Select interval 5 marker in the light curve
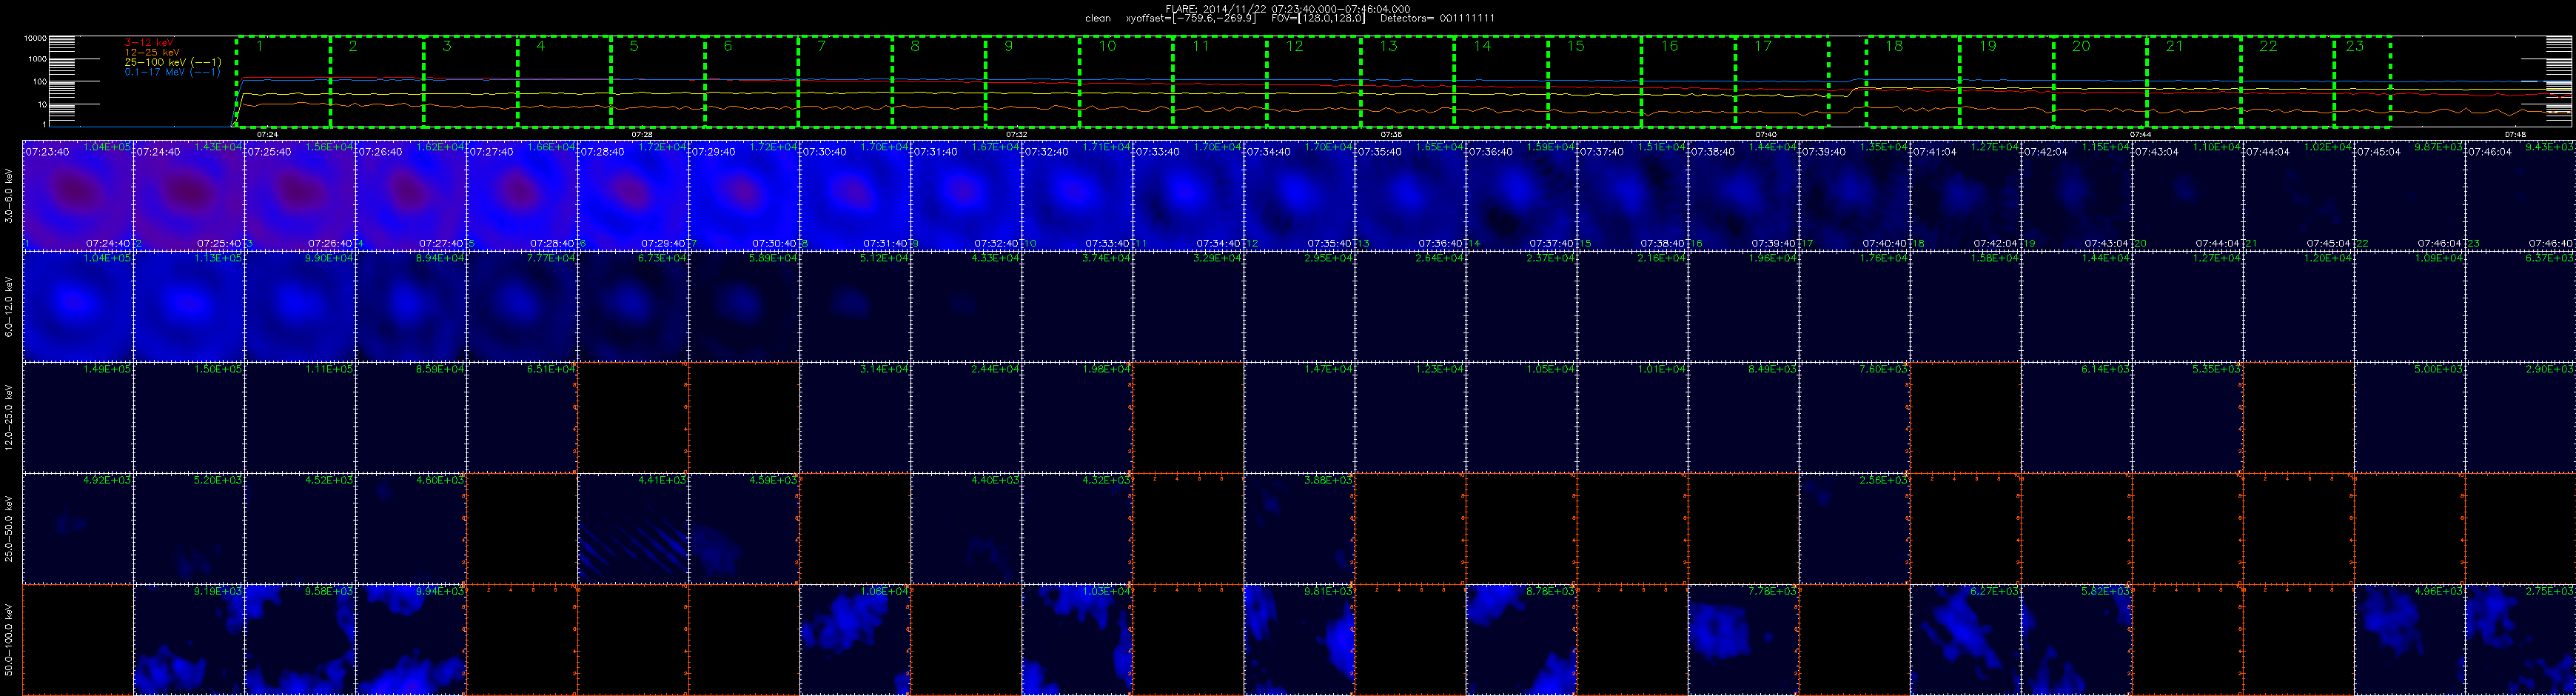This screenshot has width=2576, height=696. (634, 46)
